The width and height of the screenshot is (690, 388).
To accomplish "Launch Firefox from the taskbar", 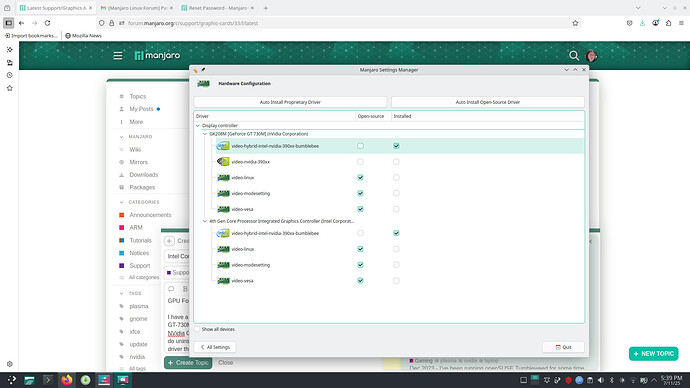I will click(67, 380).
